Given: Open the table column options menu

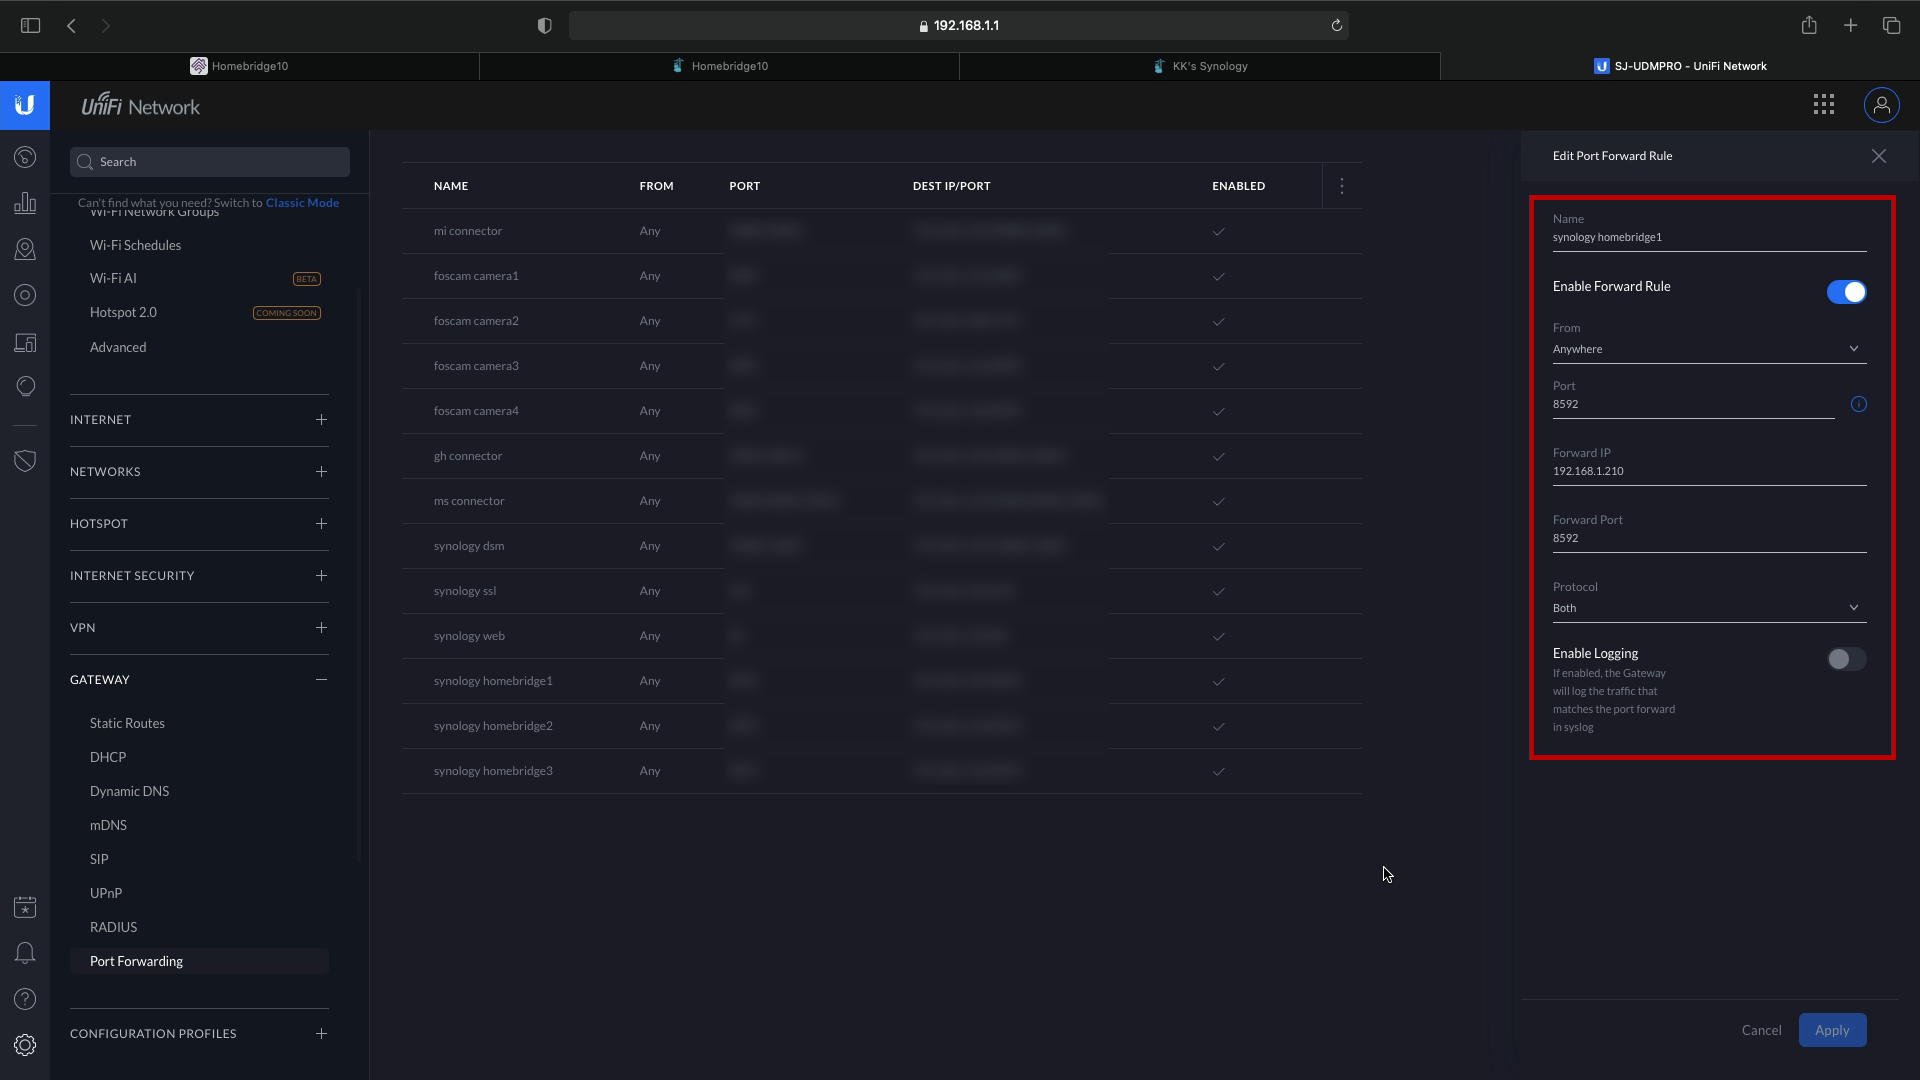Looking at the screenshot, I should (1341, 186).
